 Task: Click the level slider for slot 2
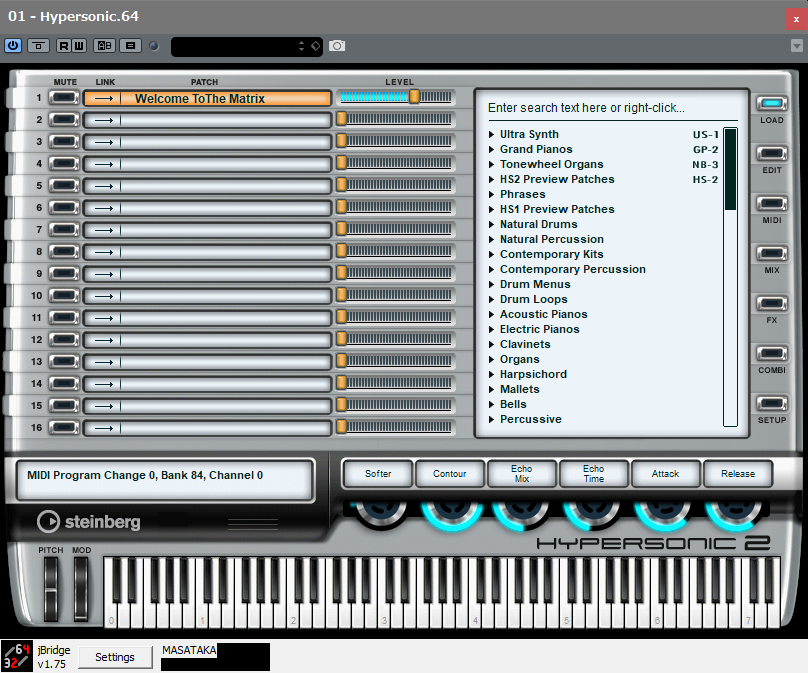[x=396, y=119]
